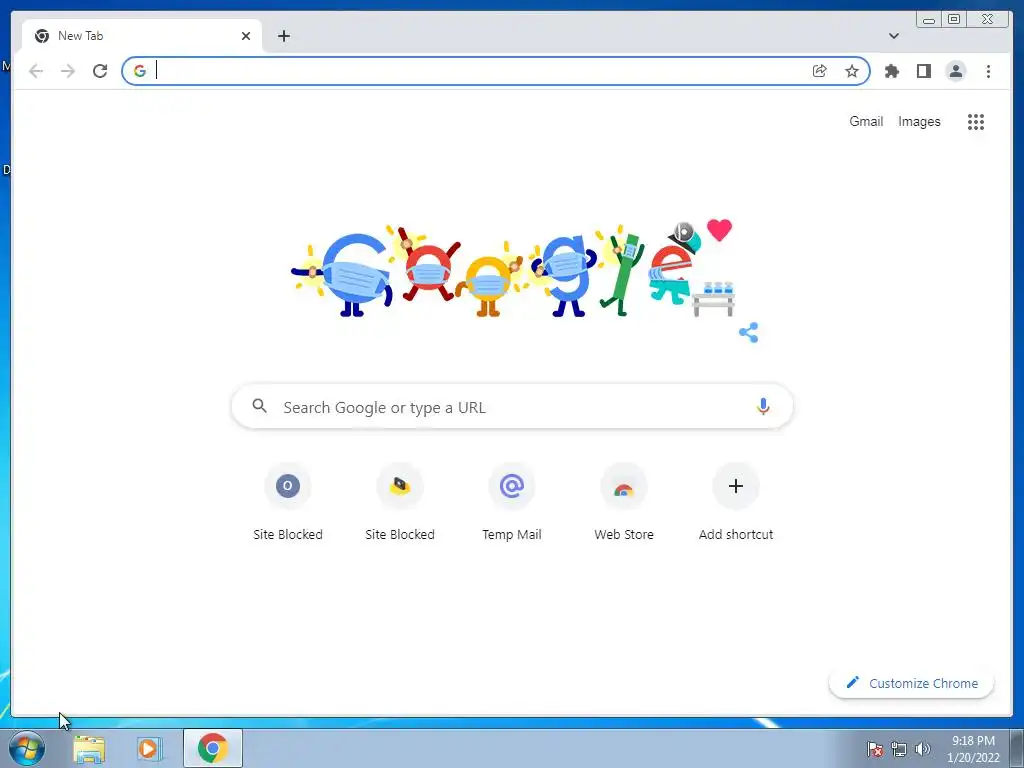Start voice search with the microphone
This screenshot has height=768, width=1024.
tap(763, 406)
